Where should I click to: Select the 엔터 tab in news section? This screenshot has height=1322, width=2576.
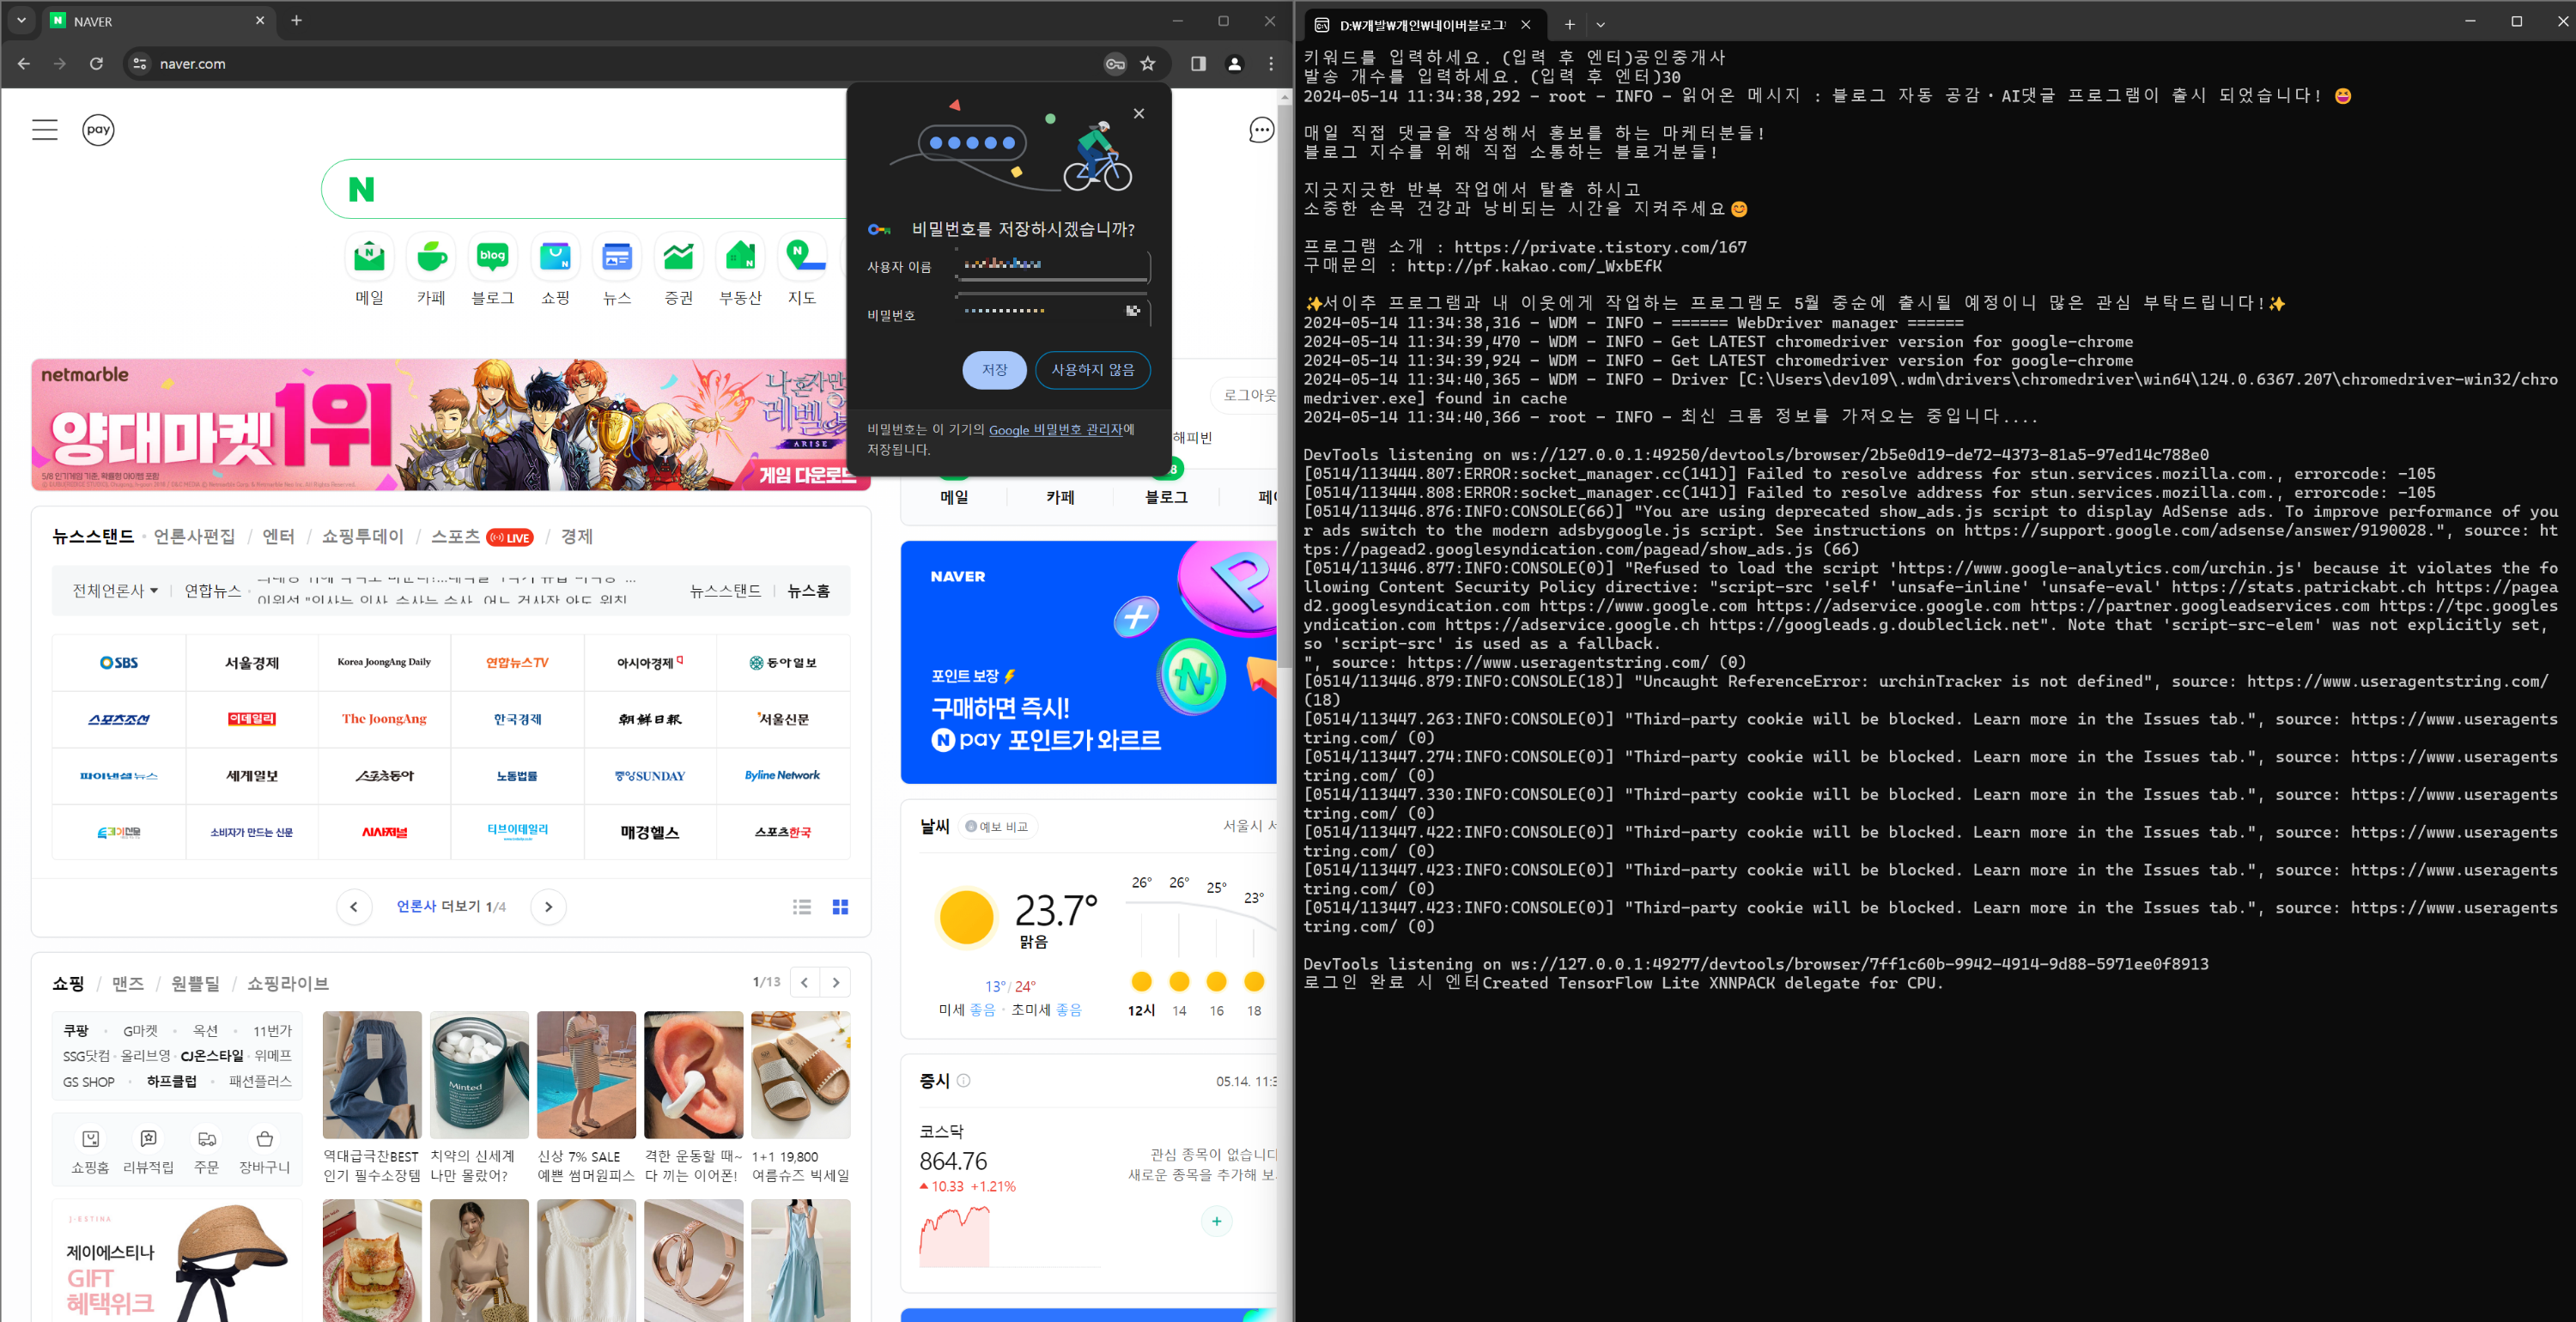coord(278,537)
